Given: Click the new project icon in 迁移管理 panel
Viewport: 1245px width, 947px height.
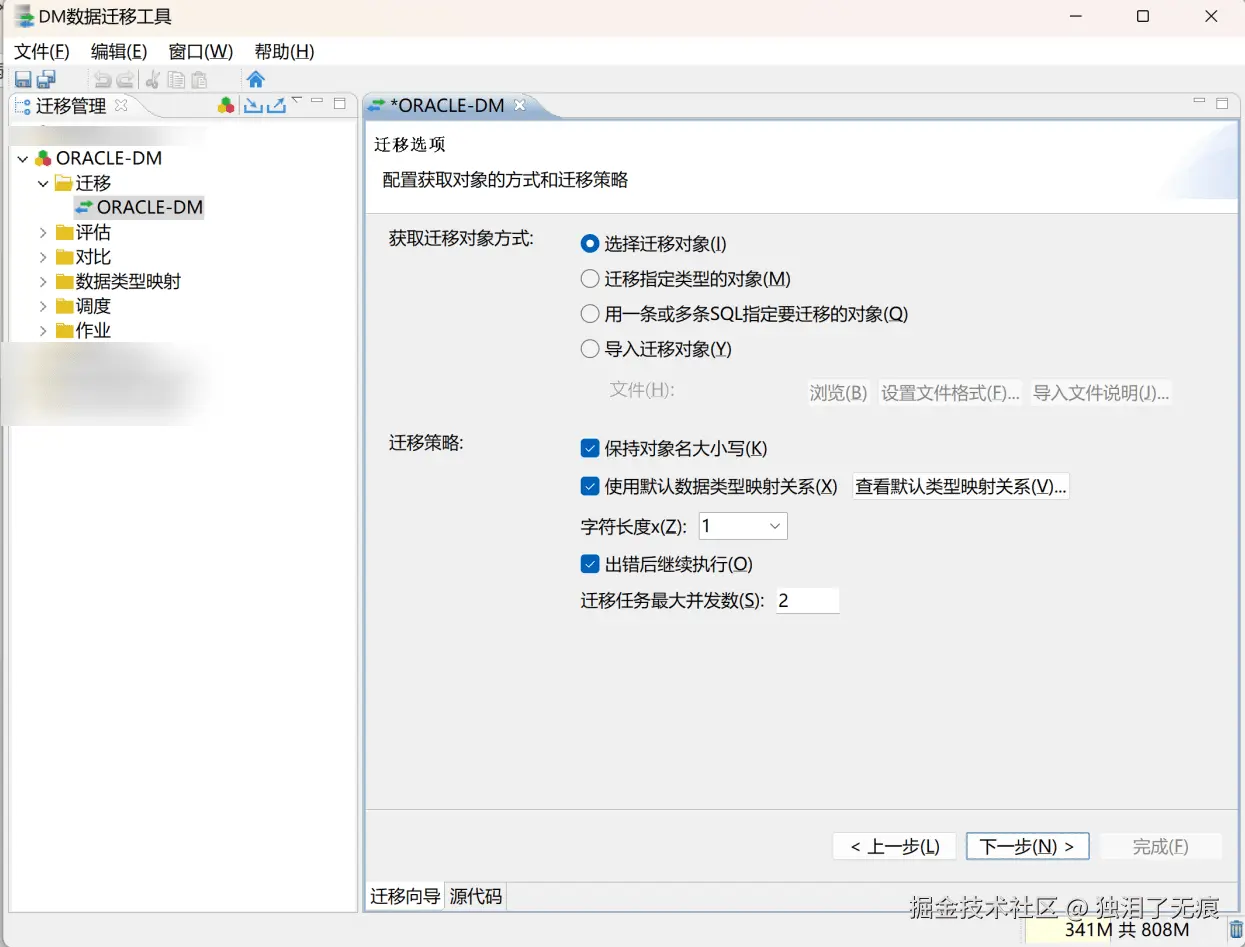Looking at the screenshot, I should click(226, 105).
